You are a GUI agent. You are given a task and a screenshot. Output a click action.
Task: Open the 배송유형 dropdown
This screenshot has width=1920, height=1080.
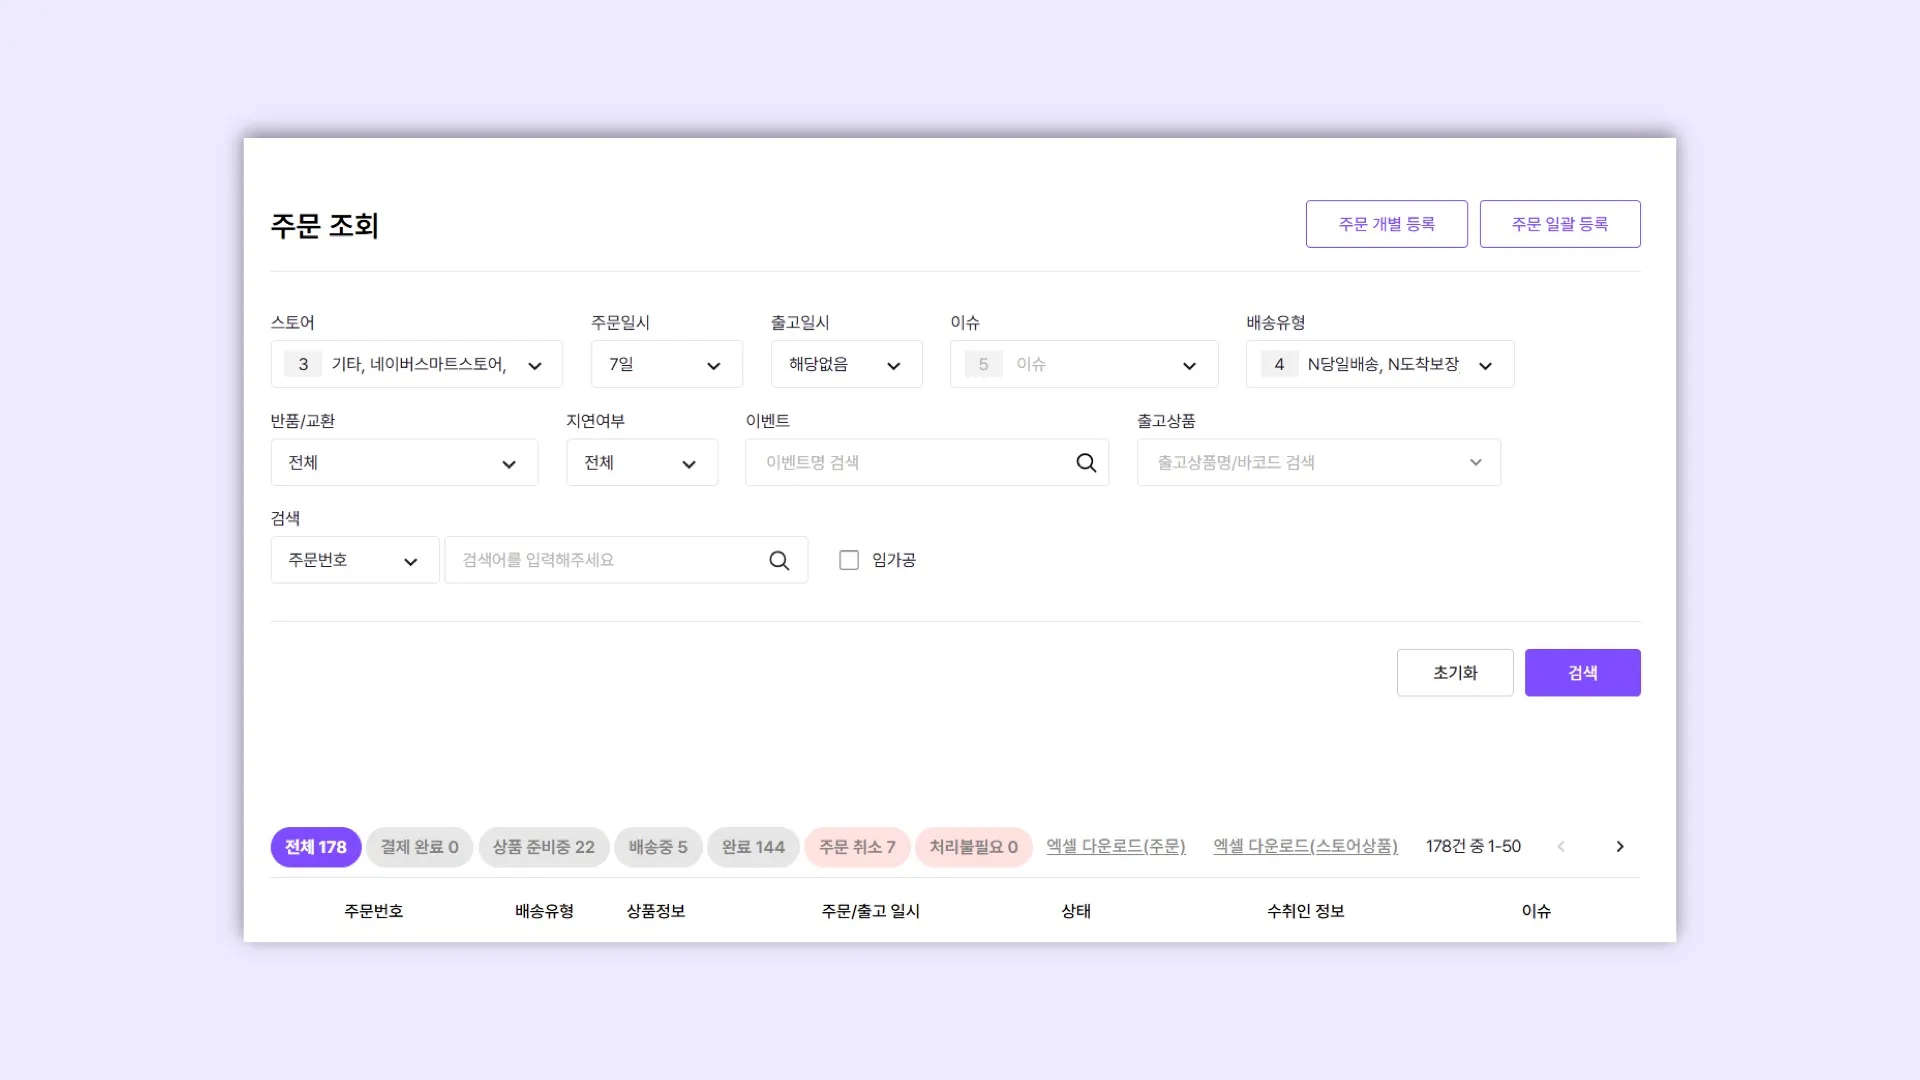(1379, 365)
